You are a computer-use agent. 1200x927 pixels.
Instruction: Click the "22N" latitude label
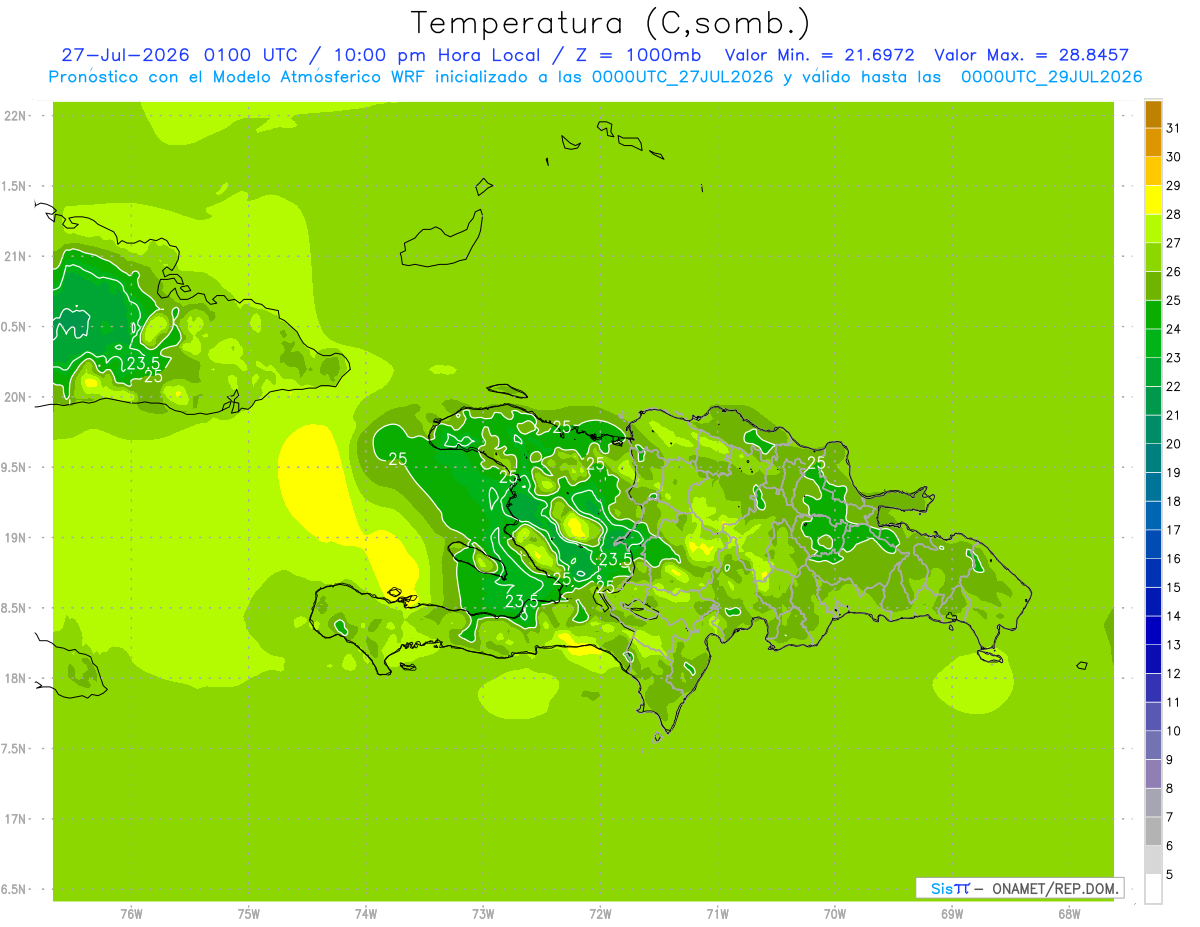(15, 116)
